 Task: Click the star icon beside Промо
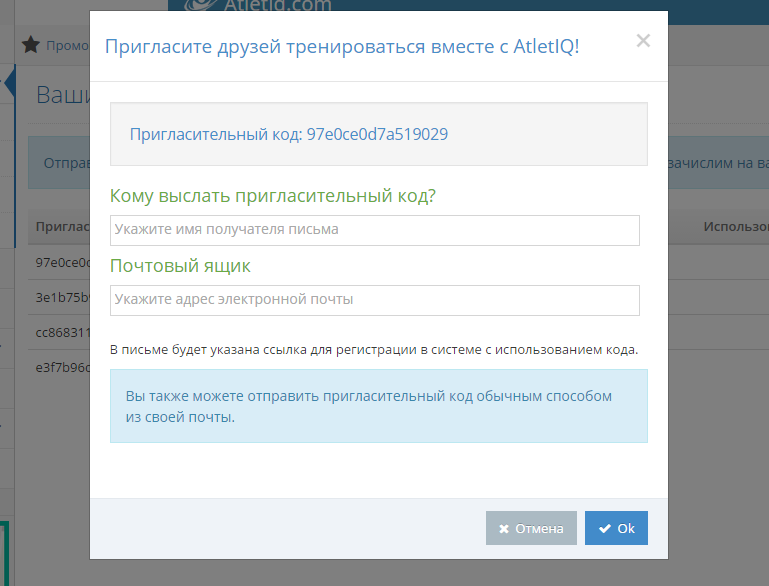(x=31, y=45)
